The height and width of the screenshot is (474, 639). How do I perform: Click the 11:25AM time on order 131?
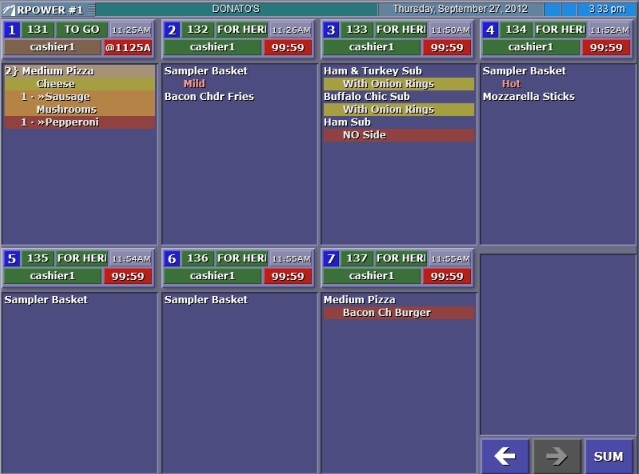(x=131, y=30)
